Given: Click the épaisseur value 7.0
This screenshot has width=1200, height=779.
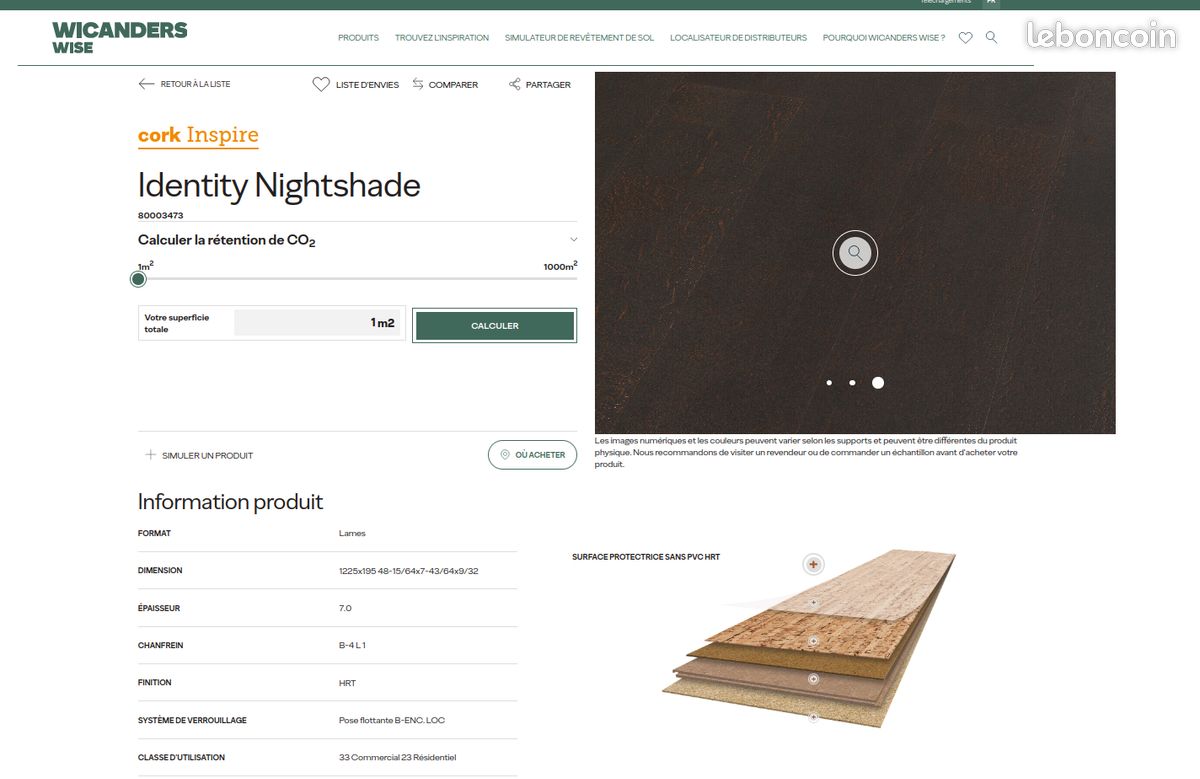Looking at the screenshot, I should pos(345,608).
